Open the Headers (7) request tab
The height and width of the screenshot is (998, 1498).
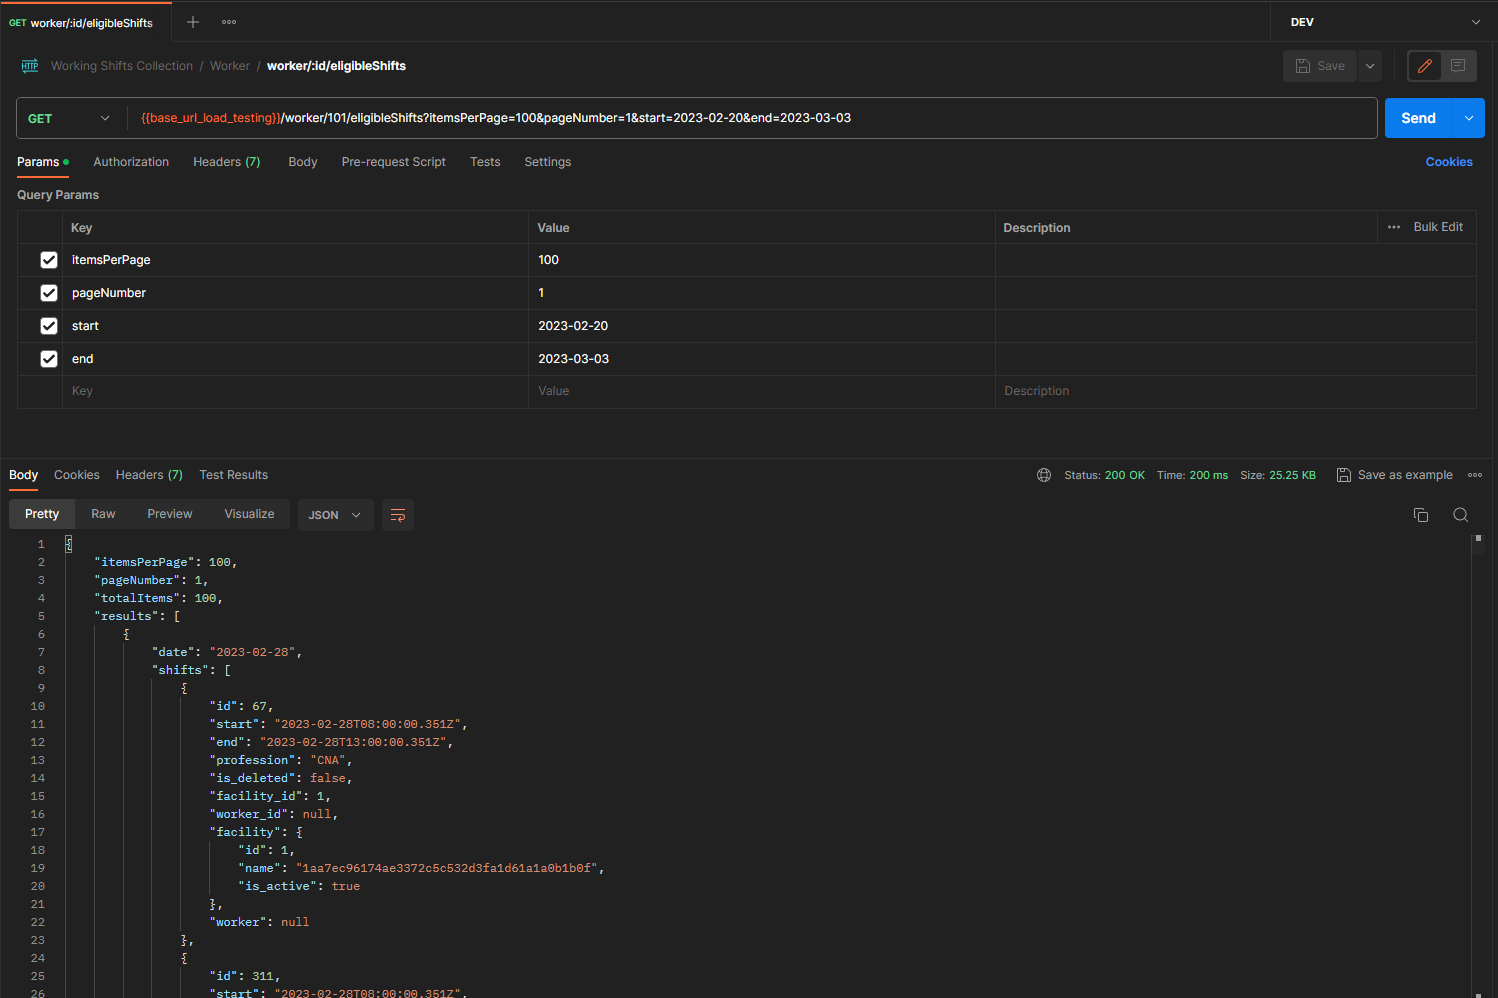coord(227,162)
